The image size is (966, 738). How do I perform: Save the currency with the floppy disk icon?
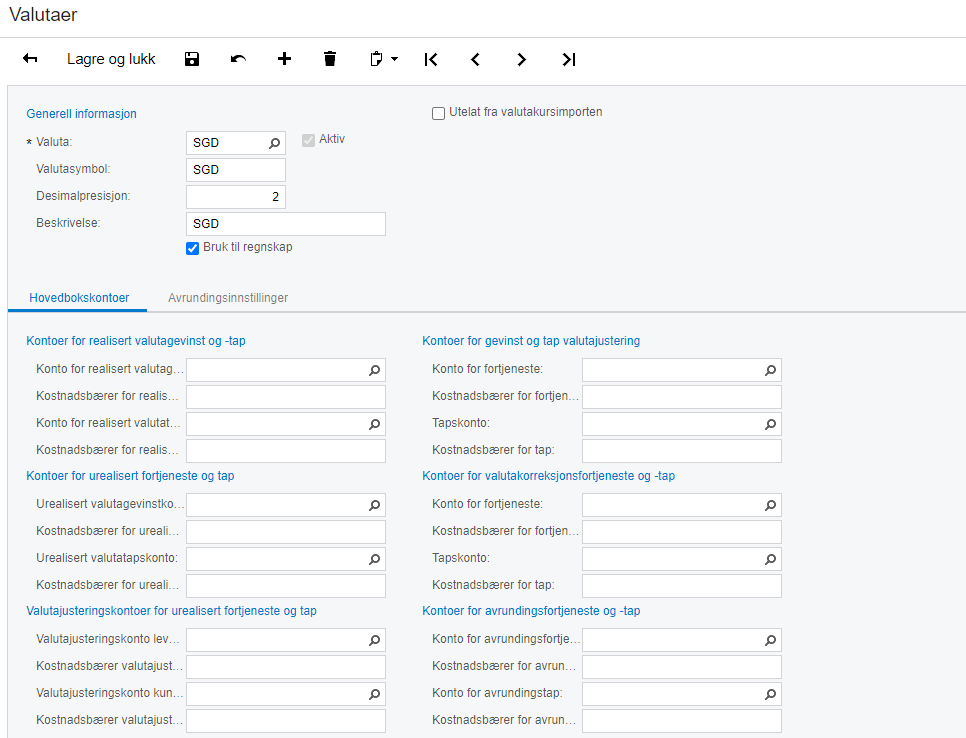(192, 59)
